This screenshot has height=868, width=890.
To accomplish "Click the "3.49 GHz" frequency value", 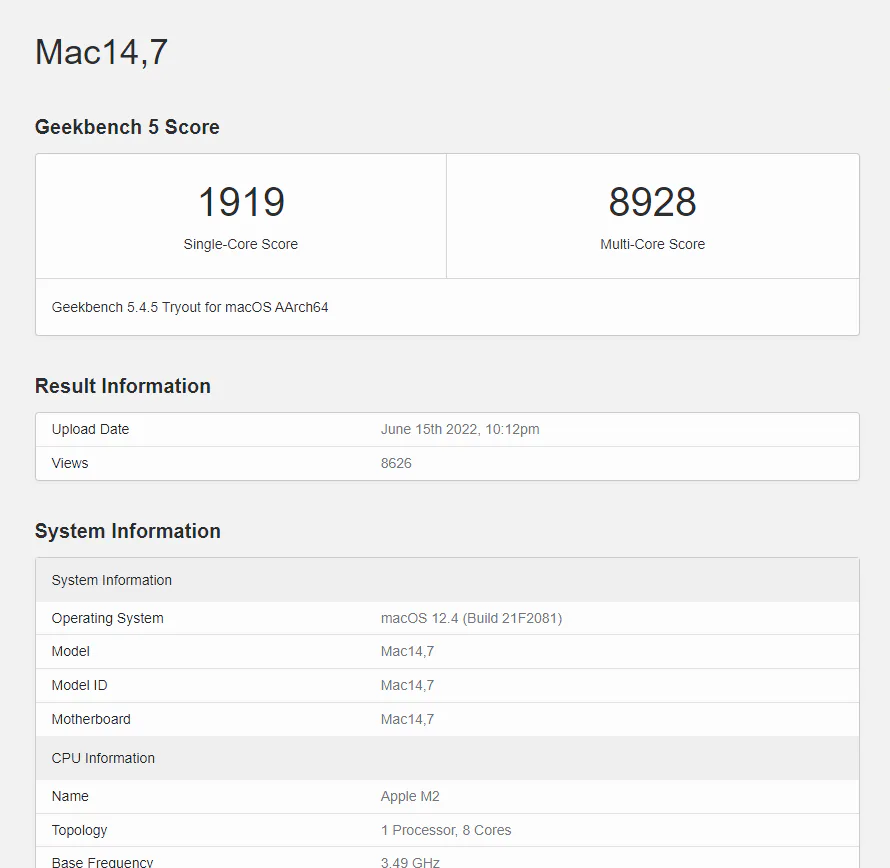I will coord(410,862).
